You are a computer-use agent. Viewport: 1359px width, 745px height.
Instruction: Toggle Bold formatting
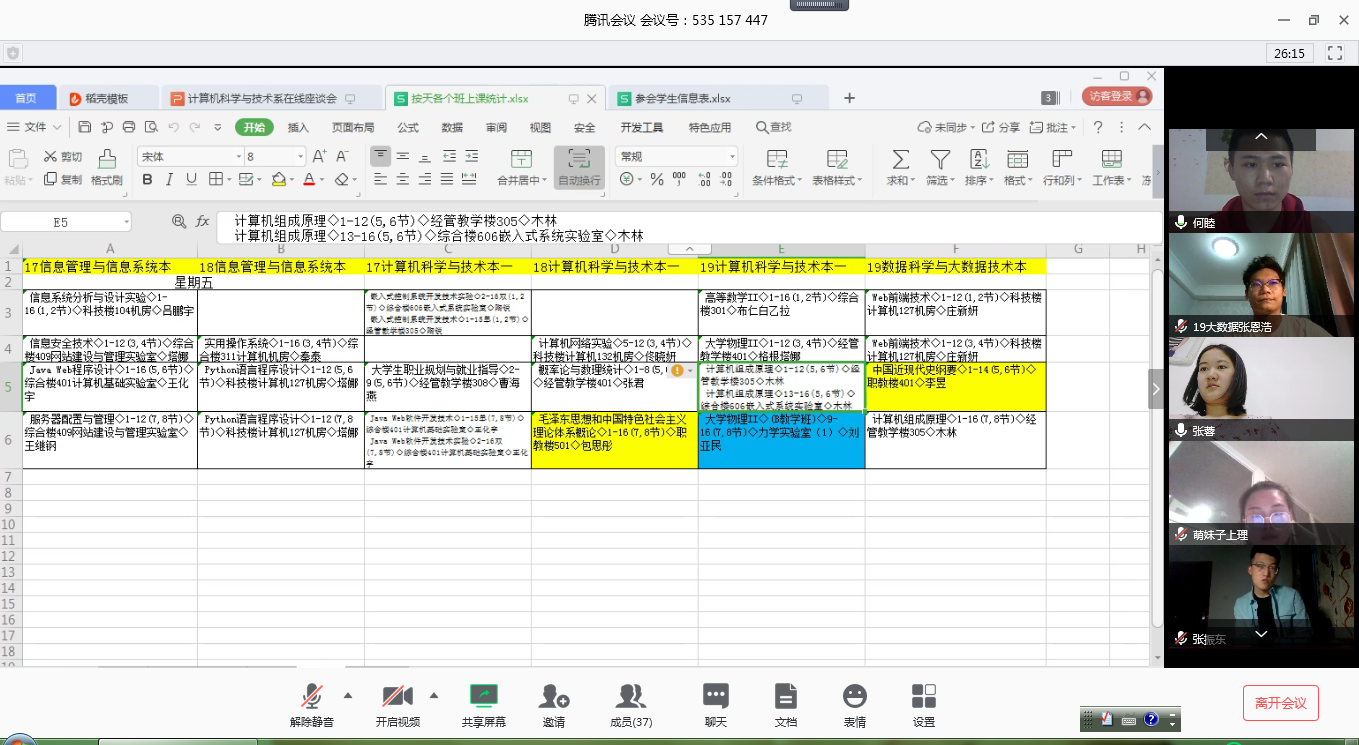pyautogui.click(x=147, y=180)
